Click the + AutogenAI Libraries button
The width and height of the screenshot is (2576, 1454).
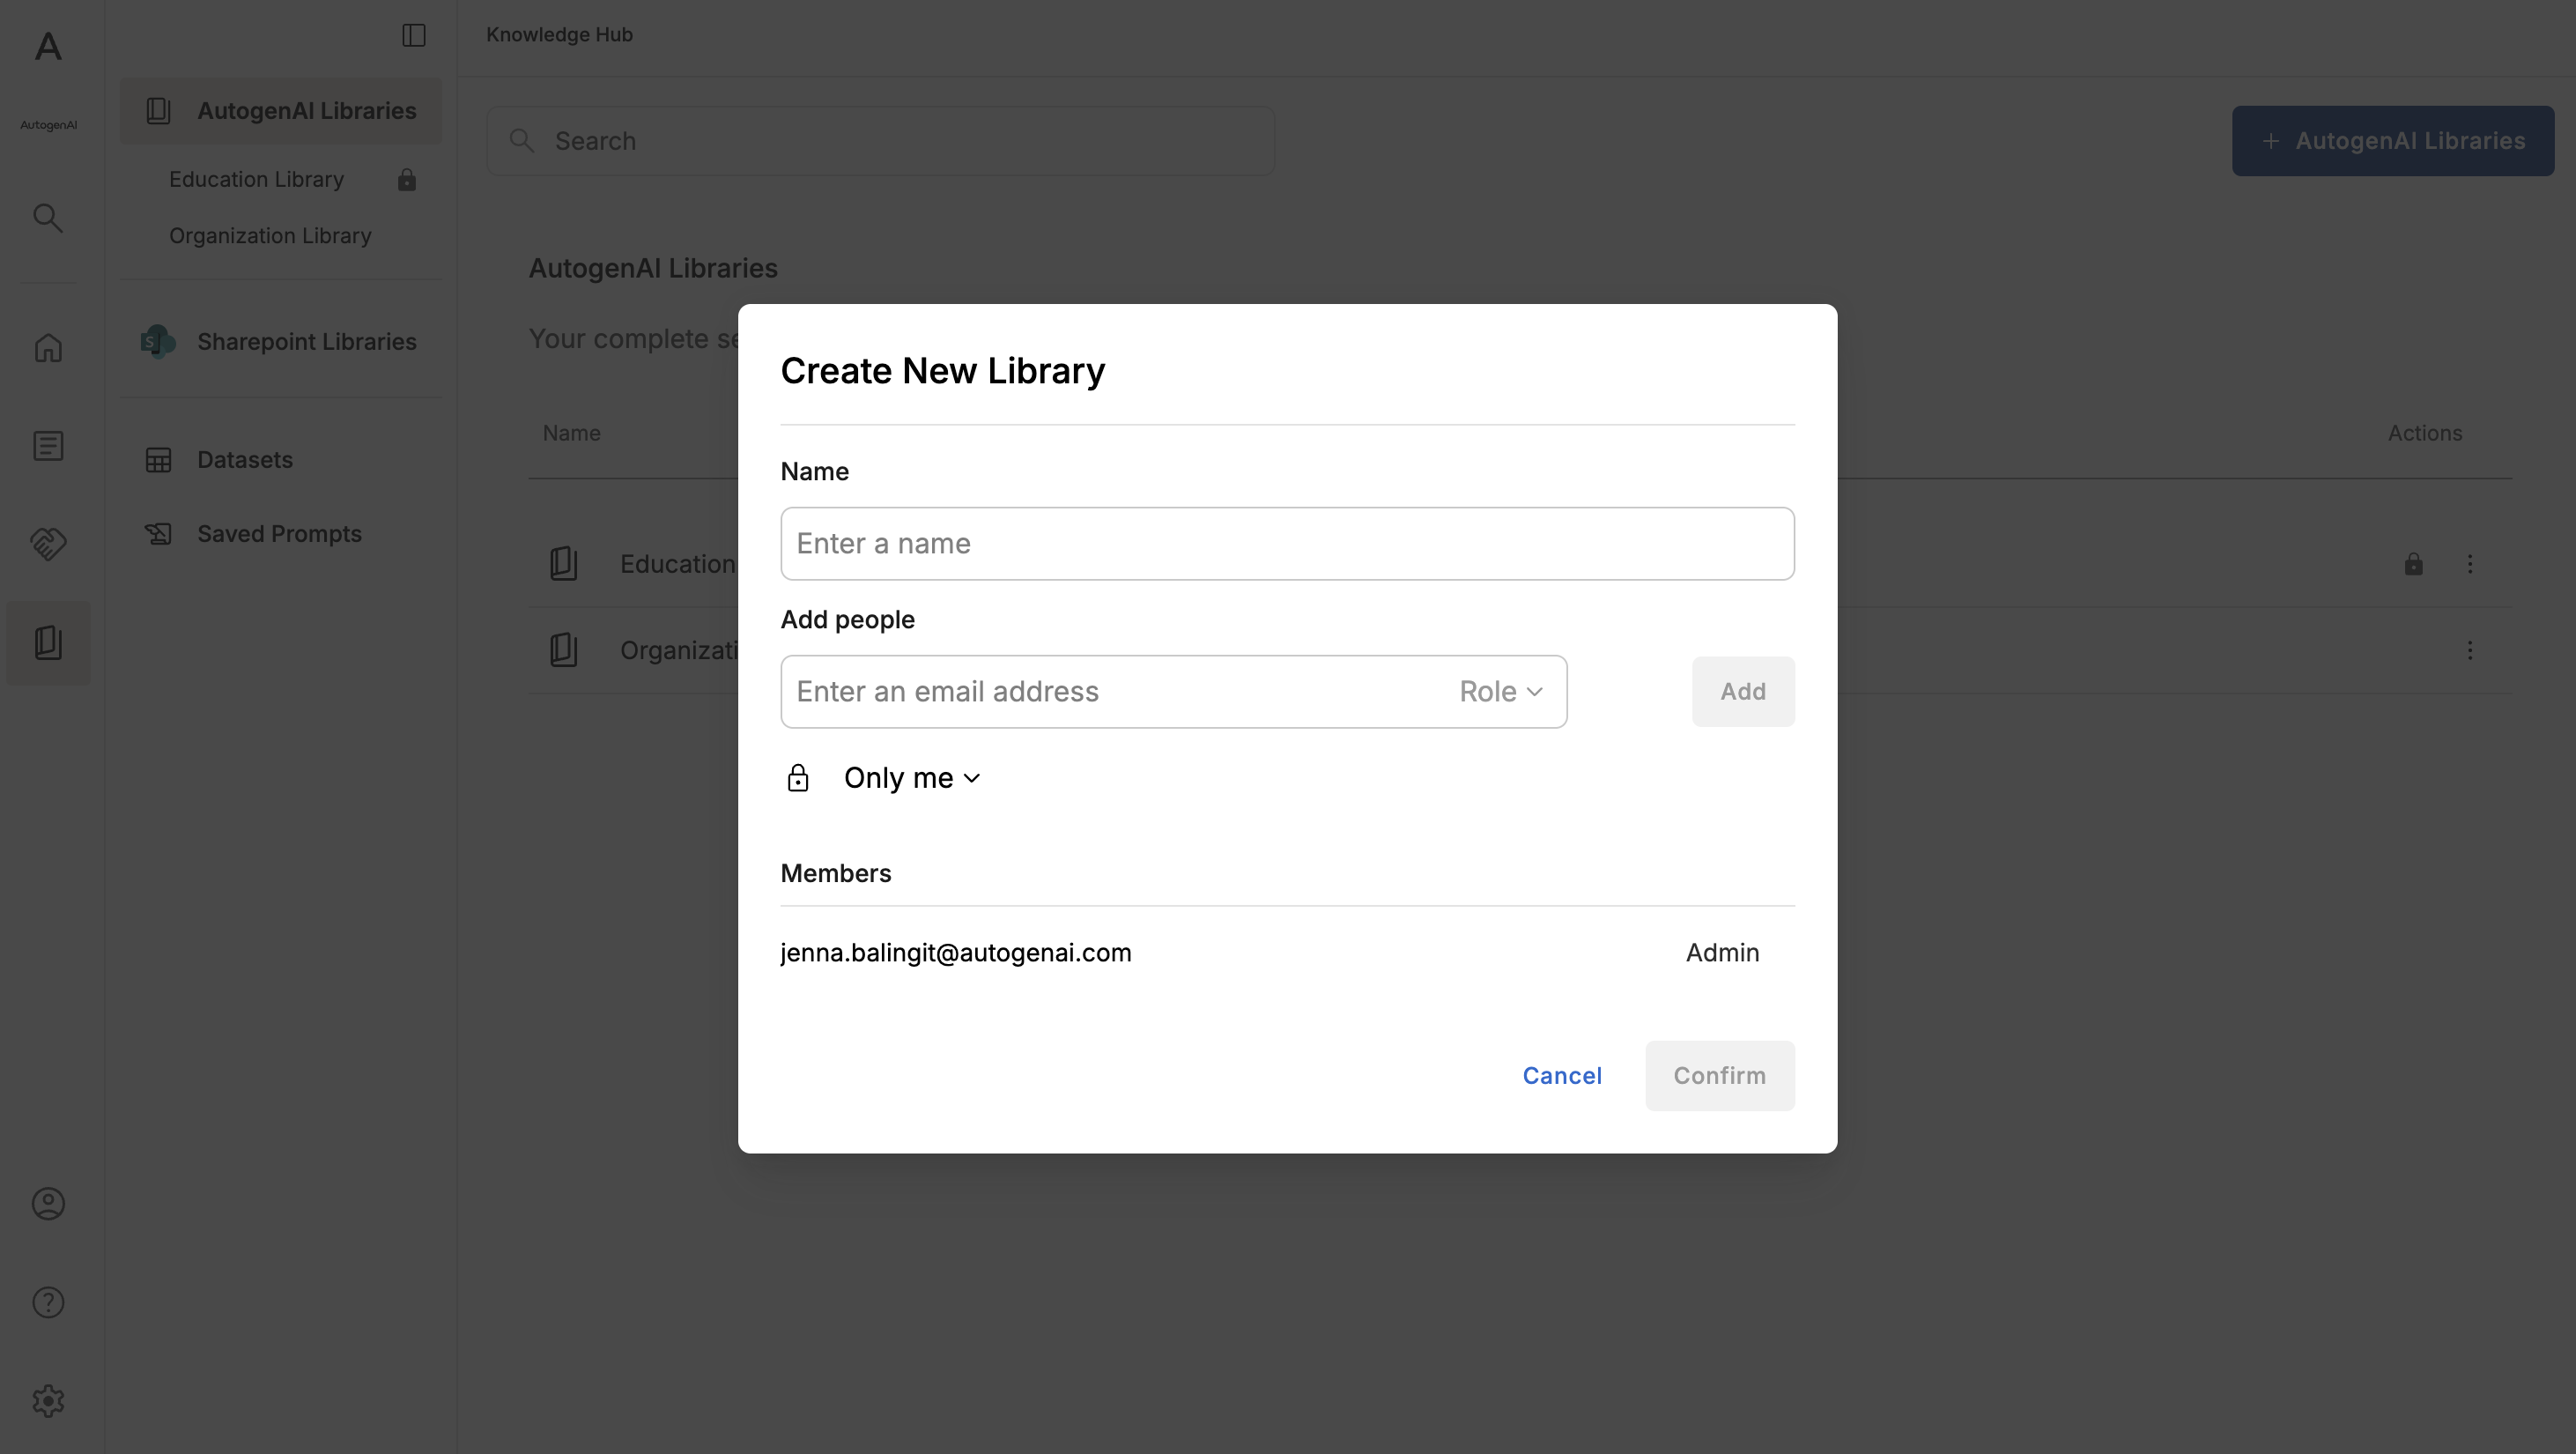click(x=2393, y=141)
